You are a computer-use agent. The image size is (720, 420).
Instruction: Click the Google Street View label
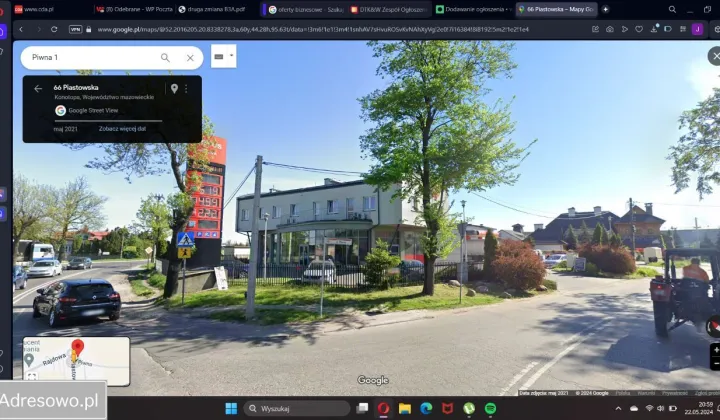[x=93, y=111]
